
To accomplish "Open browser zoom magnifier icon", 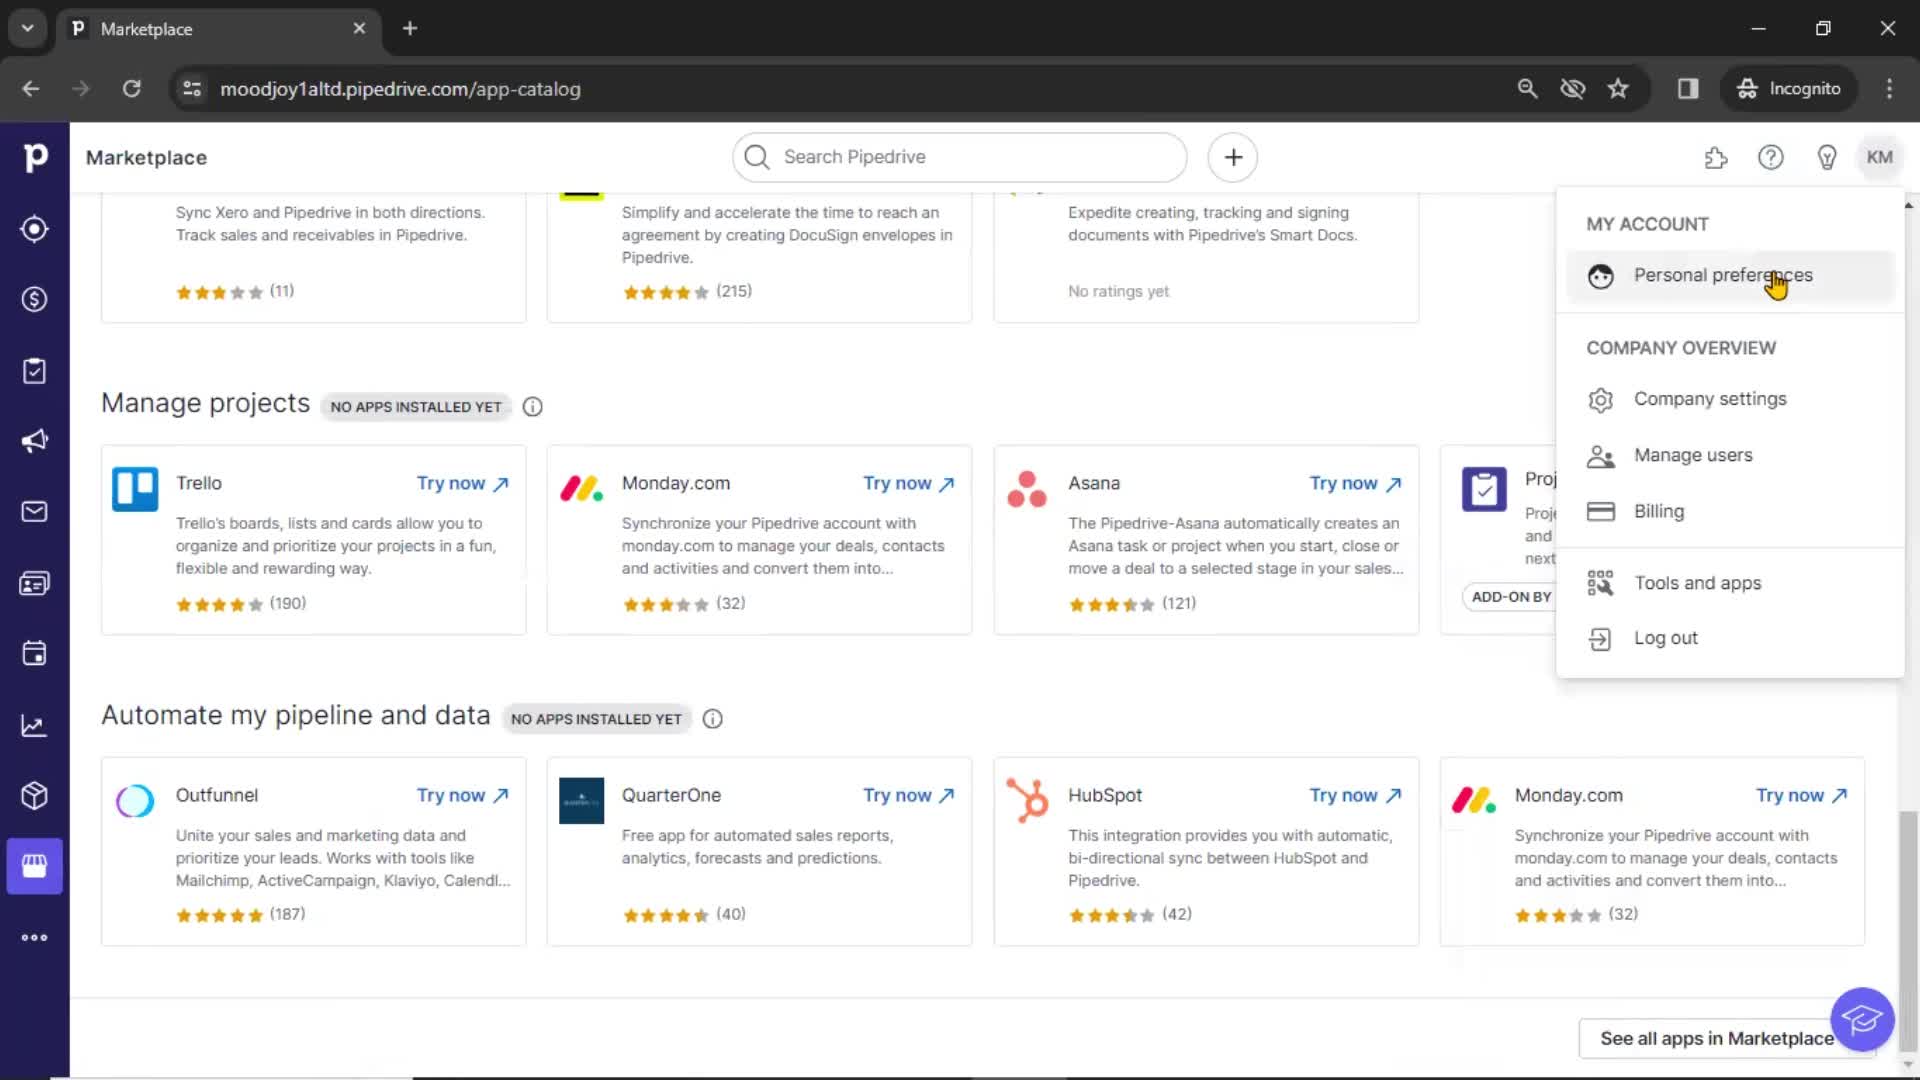I will (1527, 88).
